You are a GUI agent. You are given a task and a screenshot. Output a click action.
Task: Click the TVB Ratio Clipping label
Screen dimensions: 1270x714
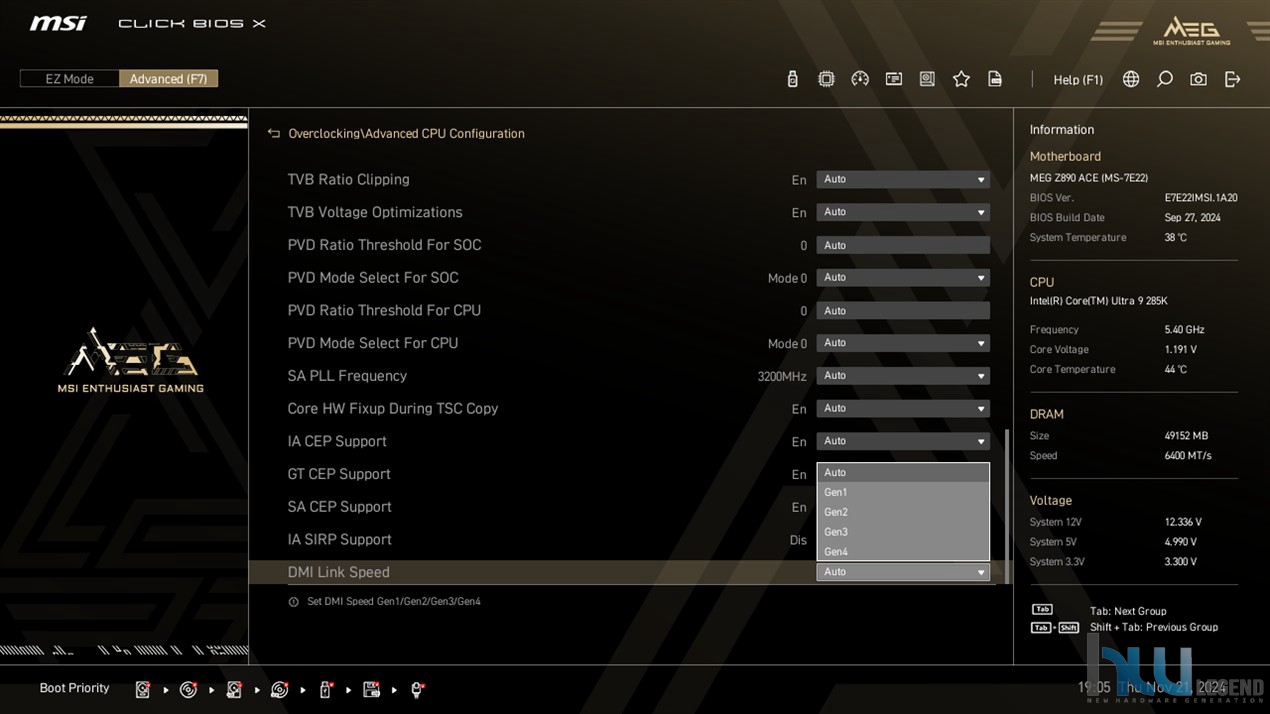(348, 180)
